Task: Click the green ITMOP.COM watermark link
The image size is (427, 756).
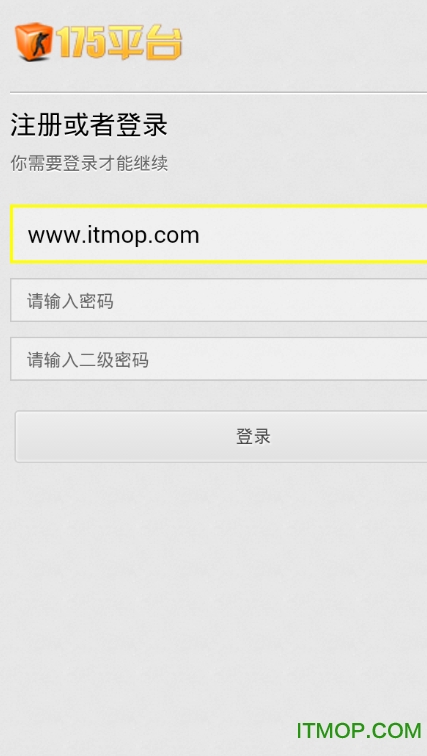Action: 359,730
